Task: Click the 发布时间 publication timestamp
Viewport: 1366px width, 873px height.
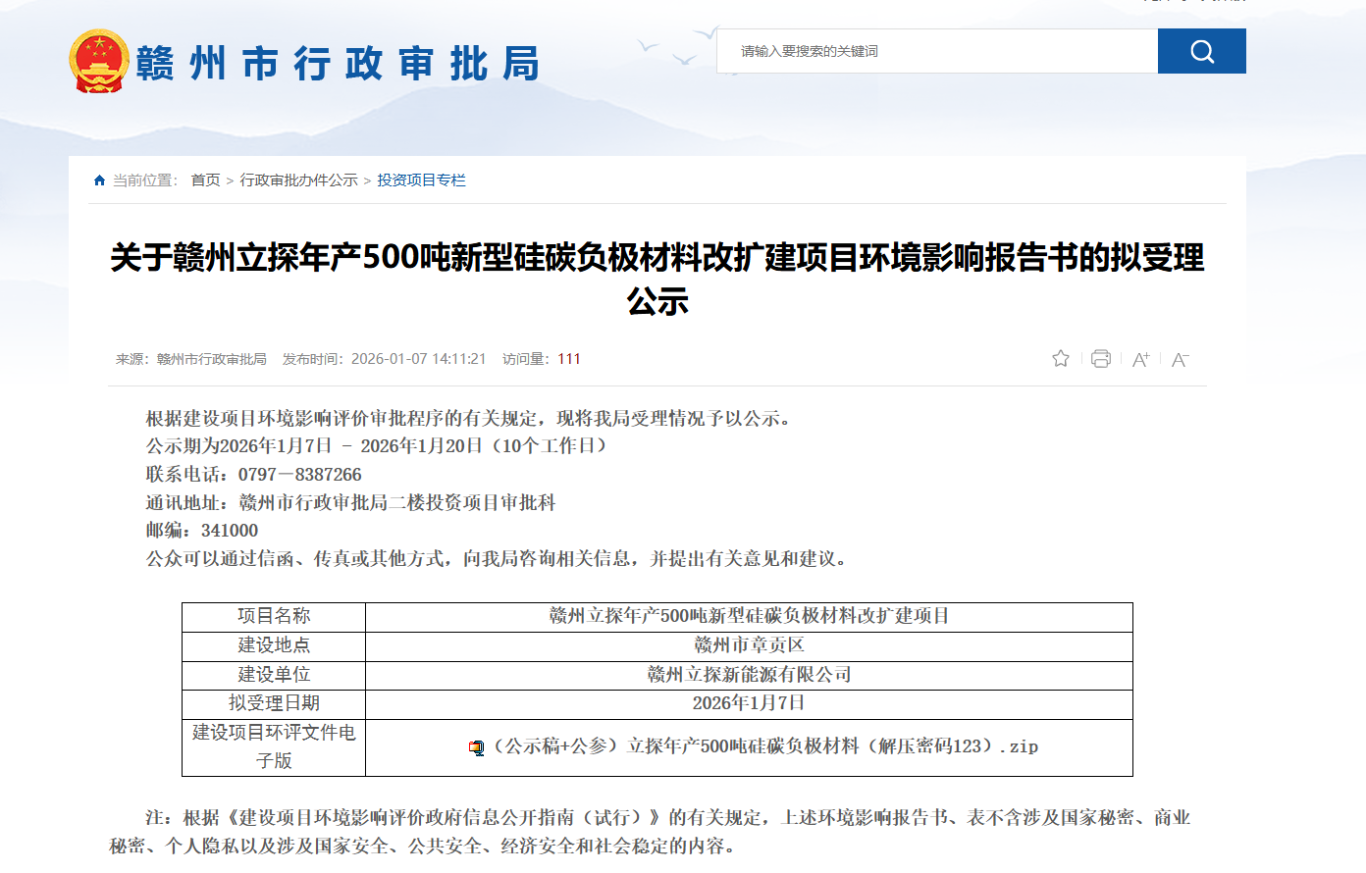Action: 418,359
